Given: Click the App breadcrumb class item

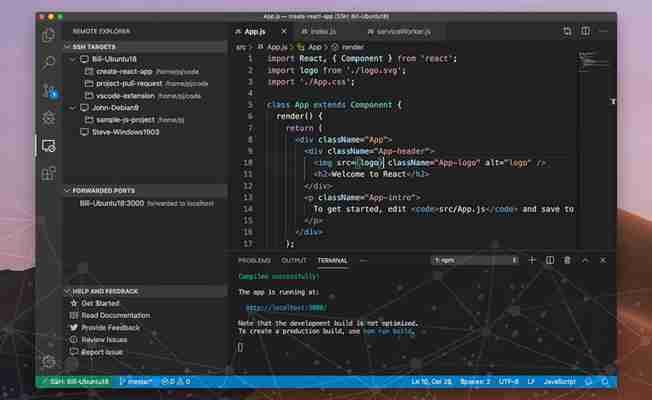Looking at the screenshot, I should tap(310, 47).
